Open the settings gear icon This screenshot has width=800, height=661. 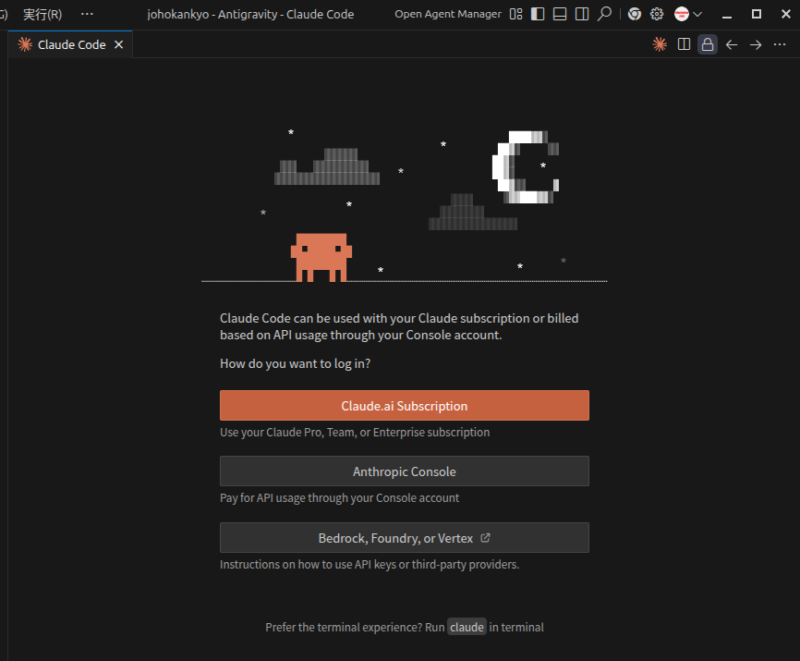coord(657,14)
